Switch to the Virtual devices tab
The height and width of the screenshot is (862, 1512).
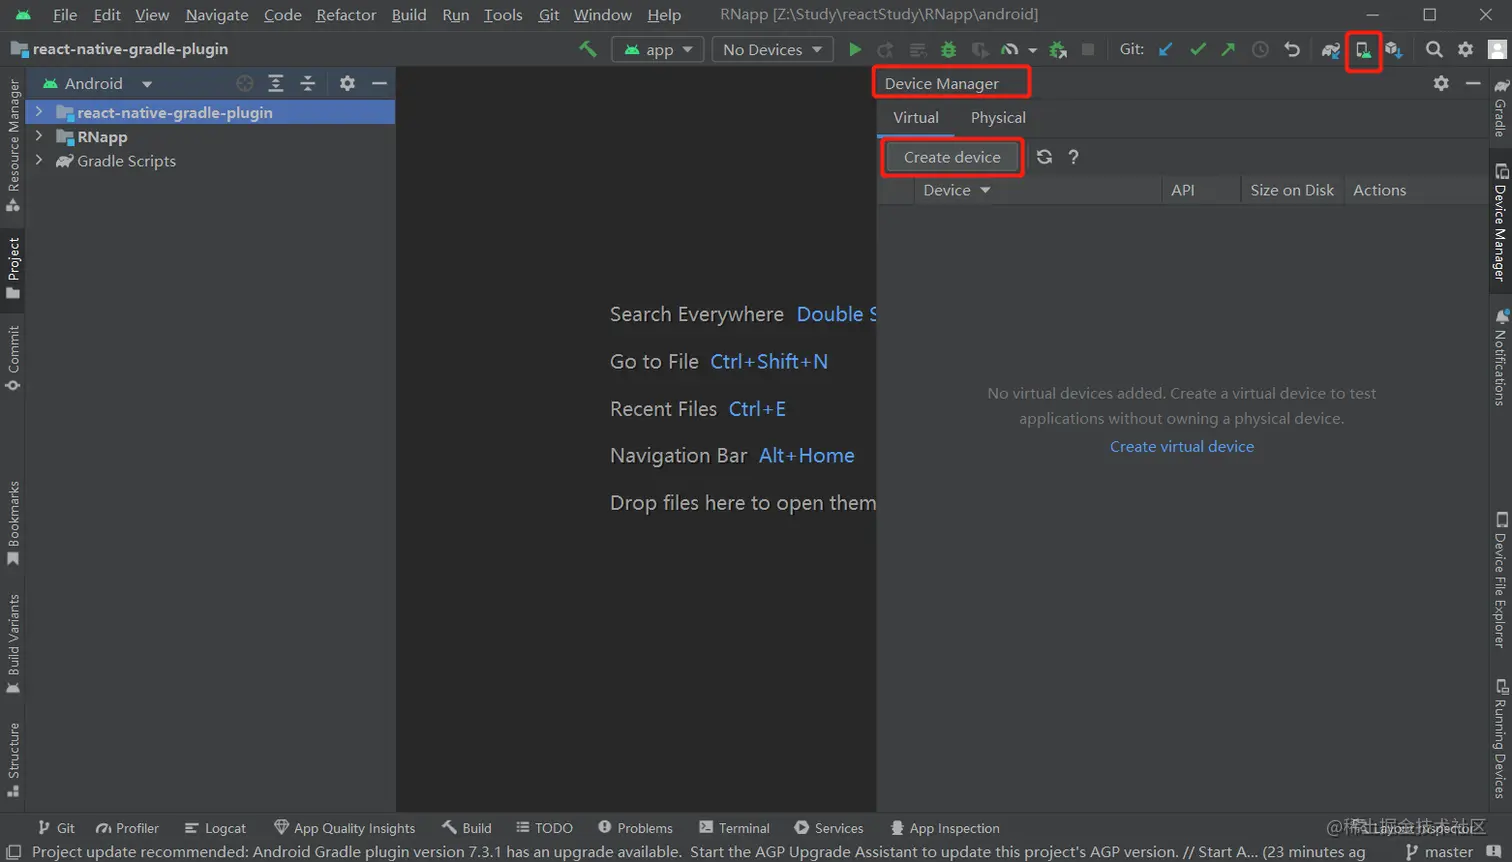[916, 118]
